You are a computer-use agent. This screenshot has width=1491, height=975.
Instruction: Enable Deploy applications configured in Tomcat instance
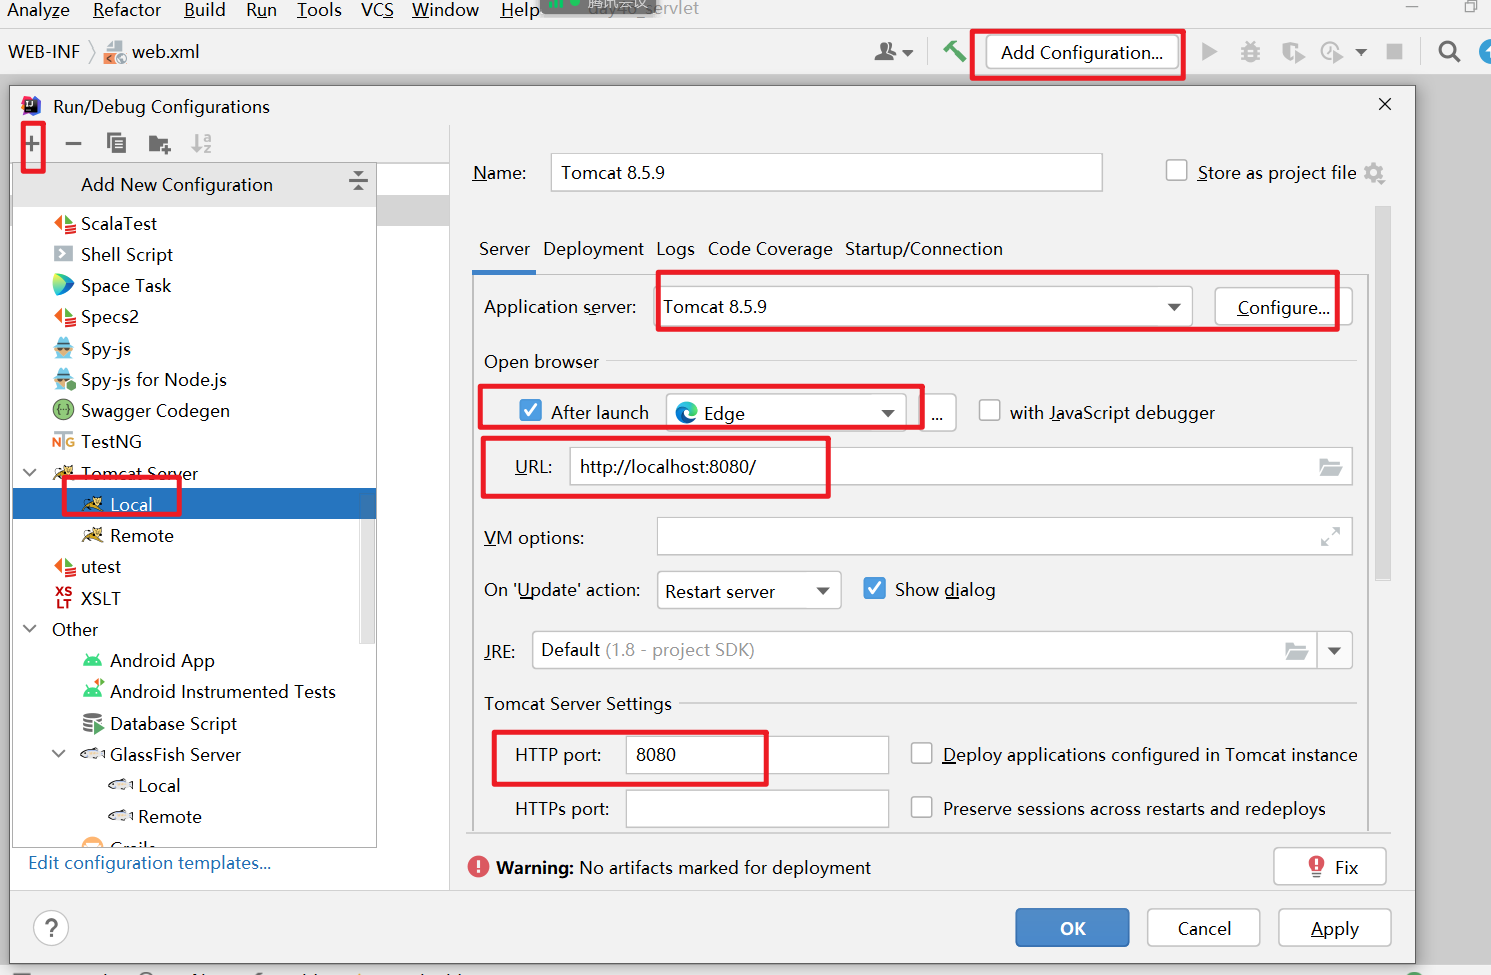coord(921,753)
